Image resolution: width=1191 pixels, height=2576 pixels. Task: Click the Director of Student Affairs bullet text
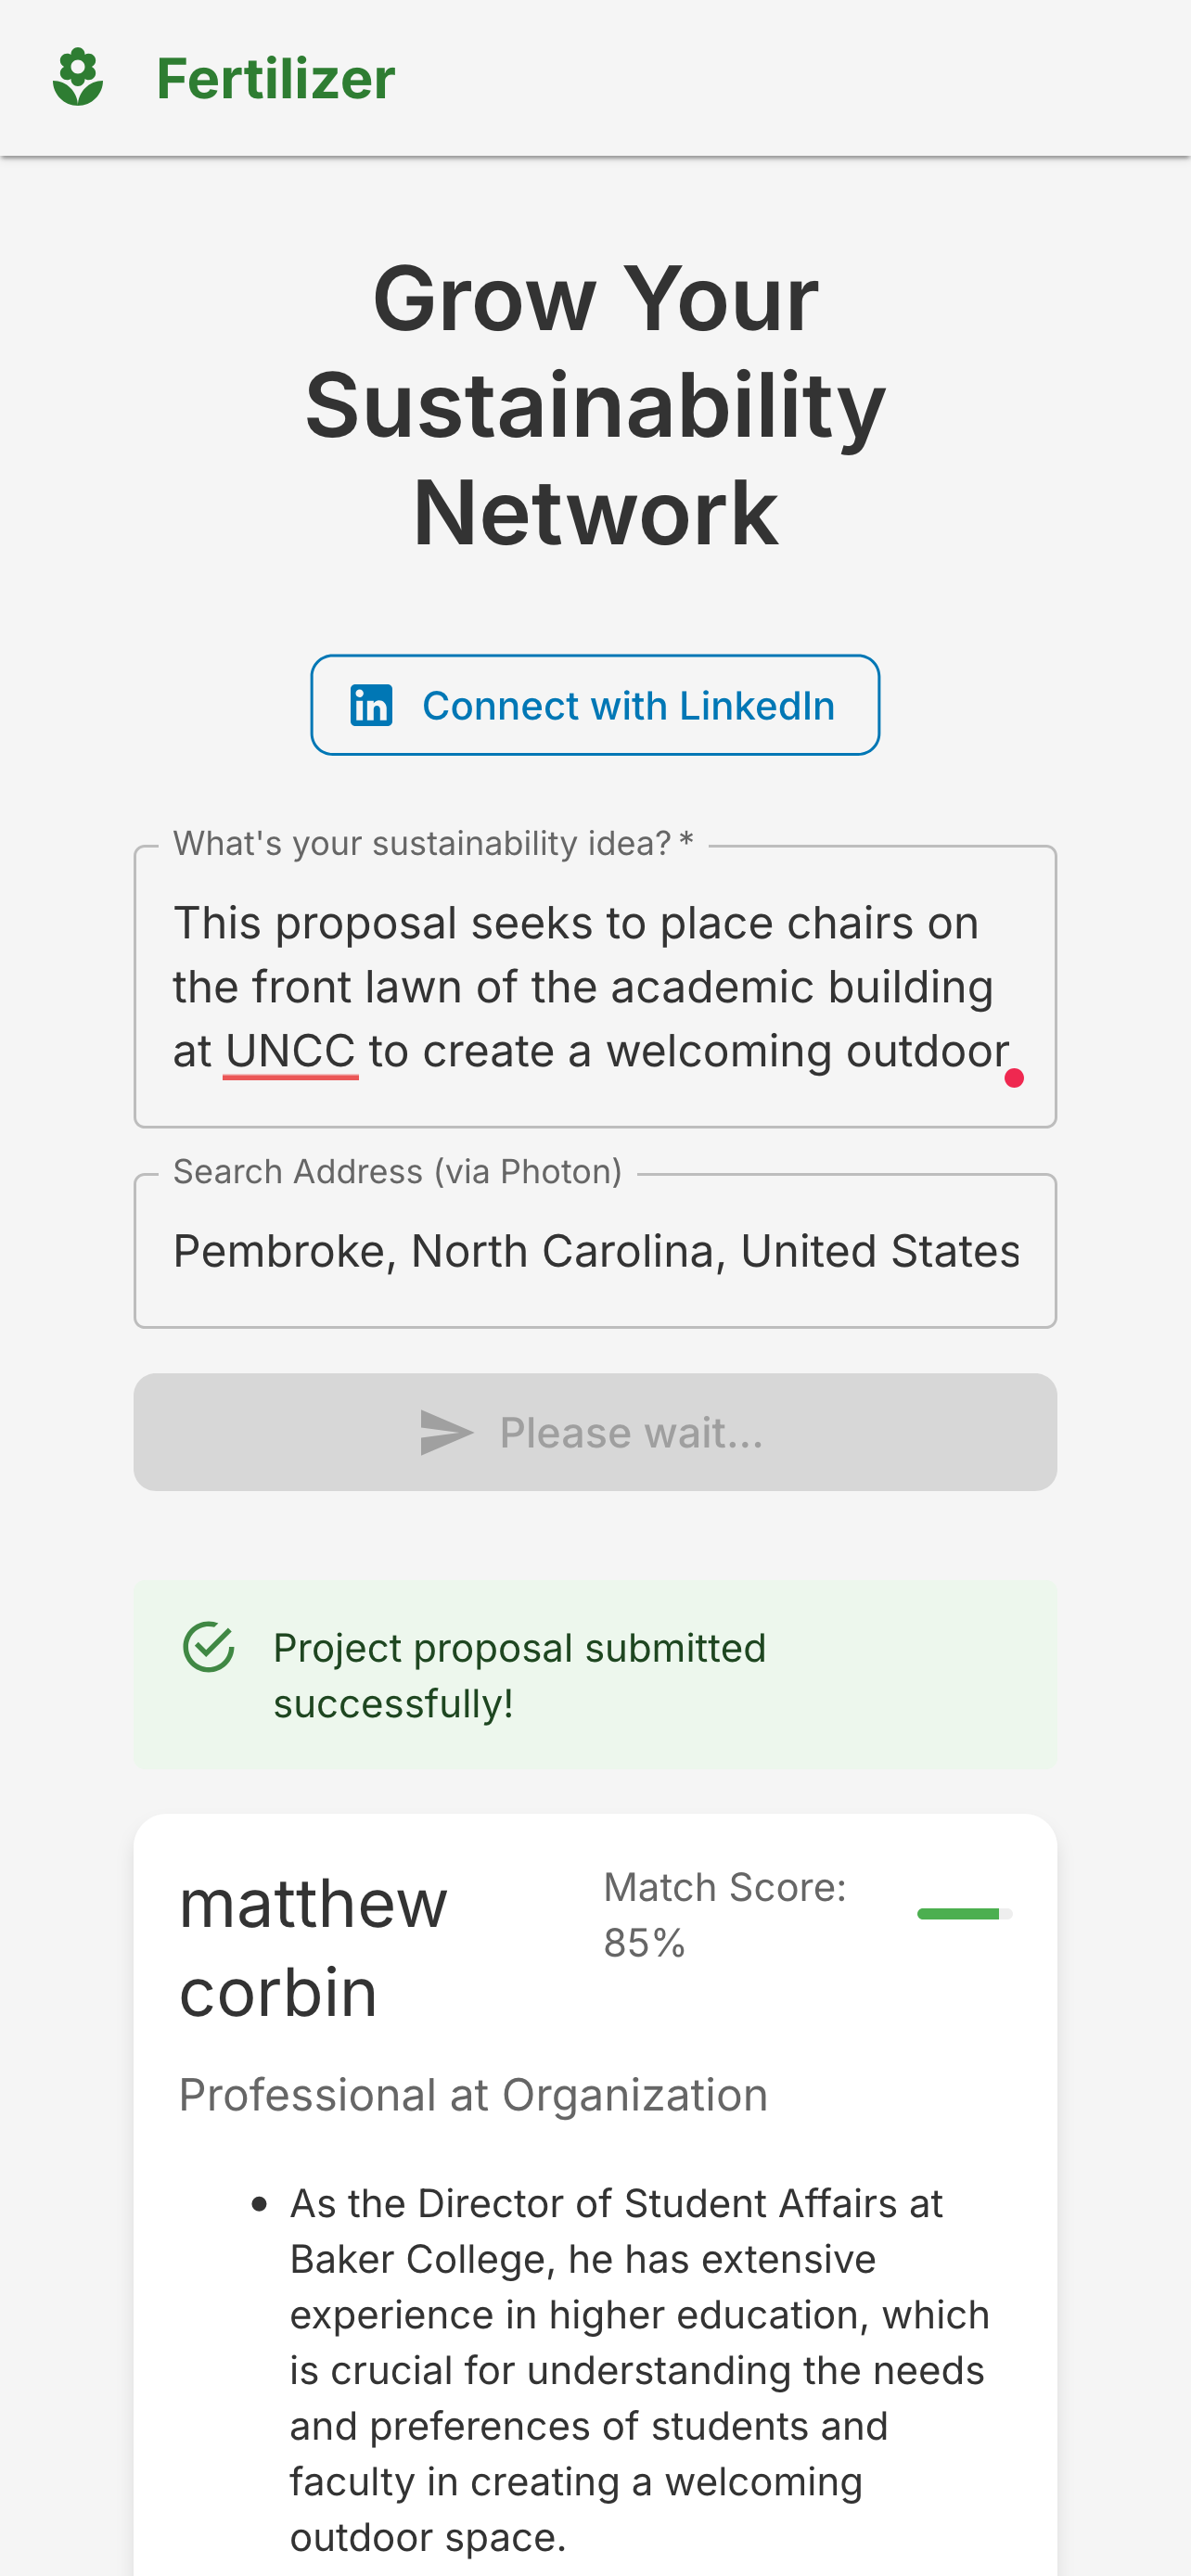638,2369
